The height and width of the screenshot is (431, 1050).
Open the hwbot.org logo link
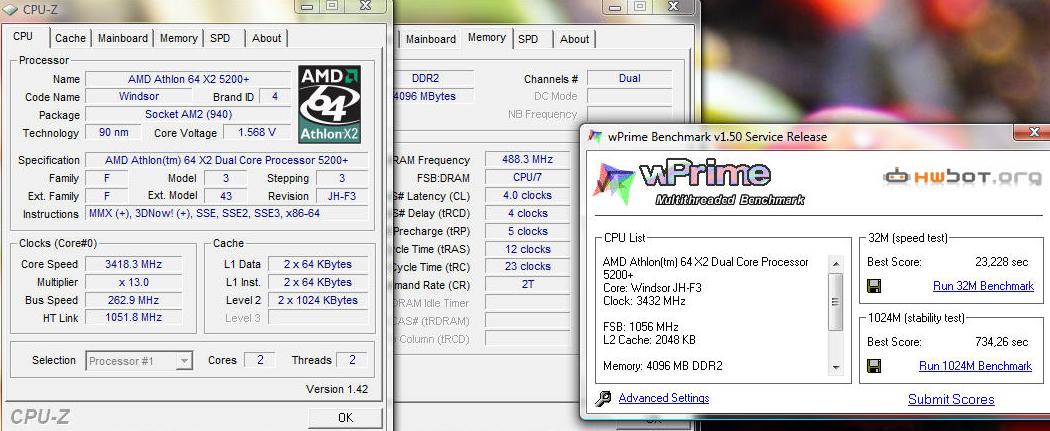point(962,177)
